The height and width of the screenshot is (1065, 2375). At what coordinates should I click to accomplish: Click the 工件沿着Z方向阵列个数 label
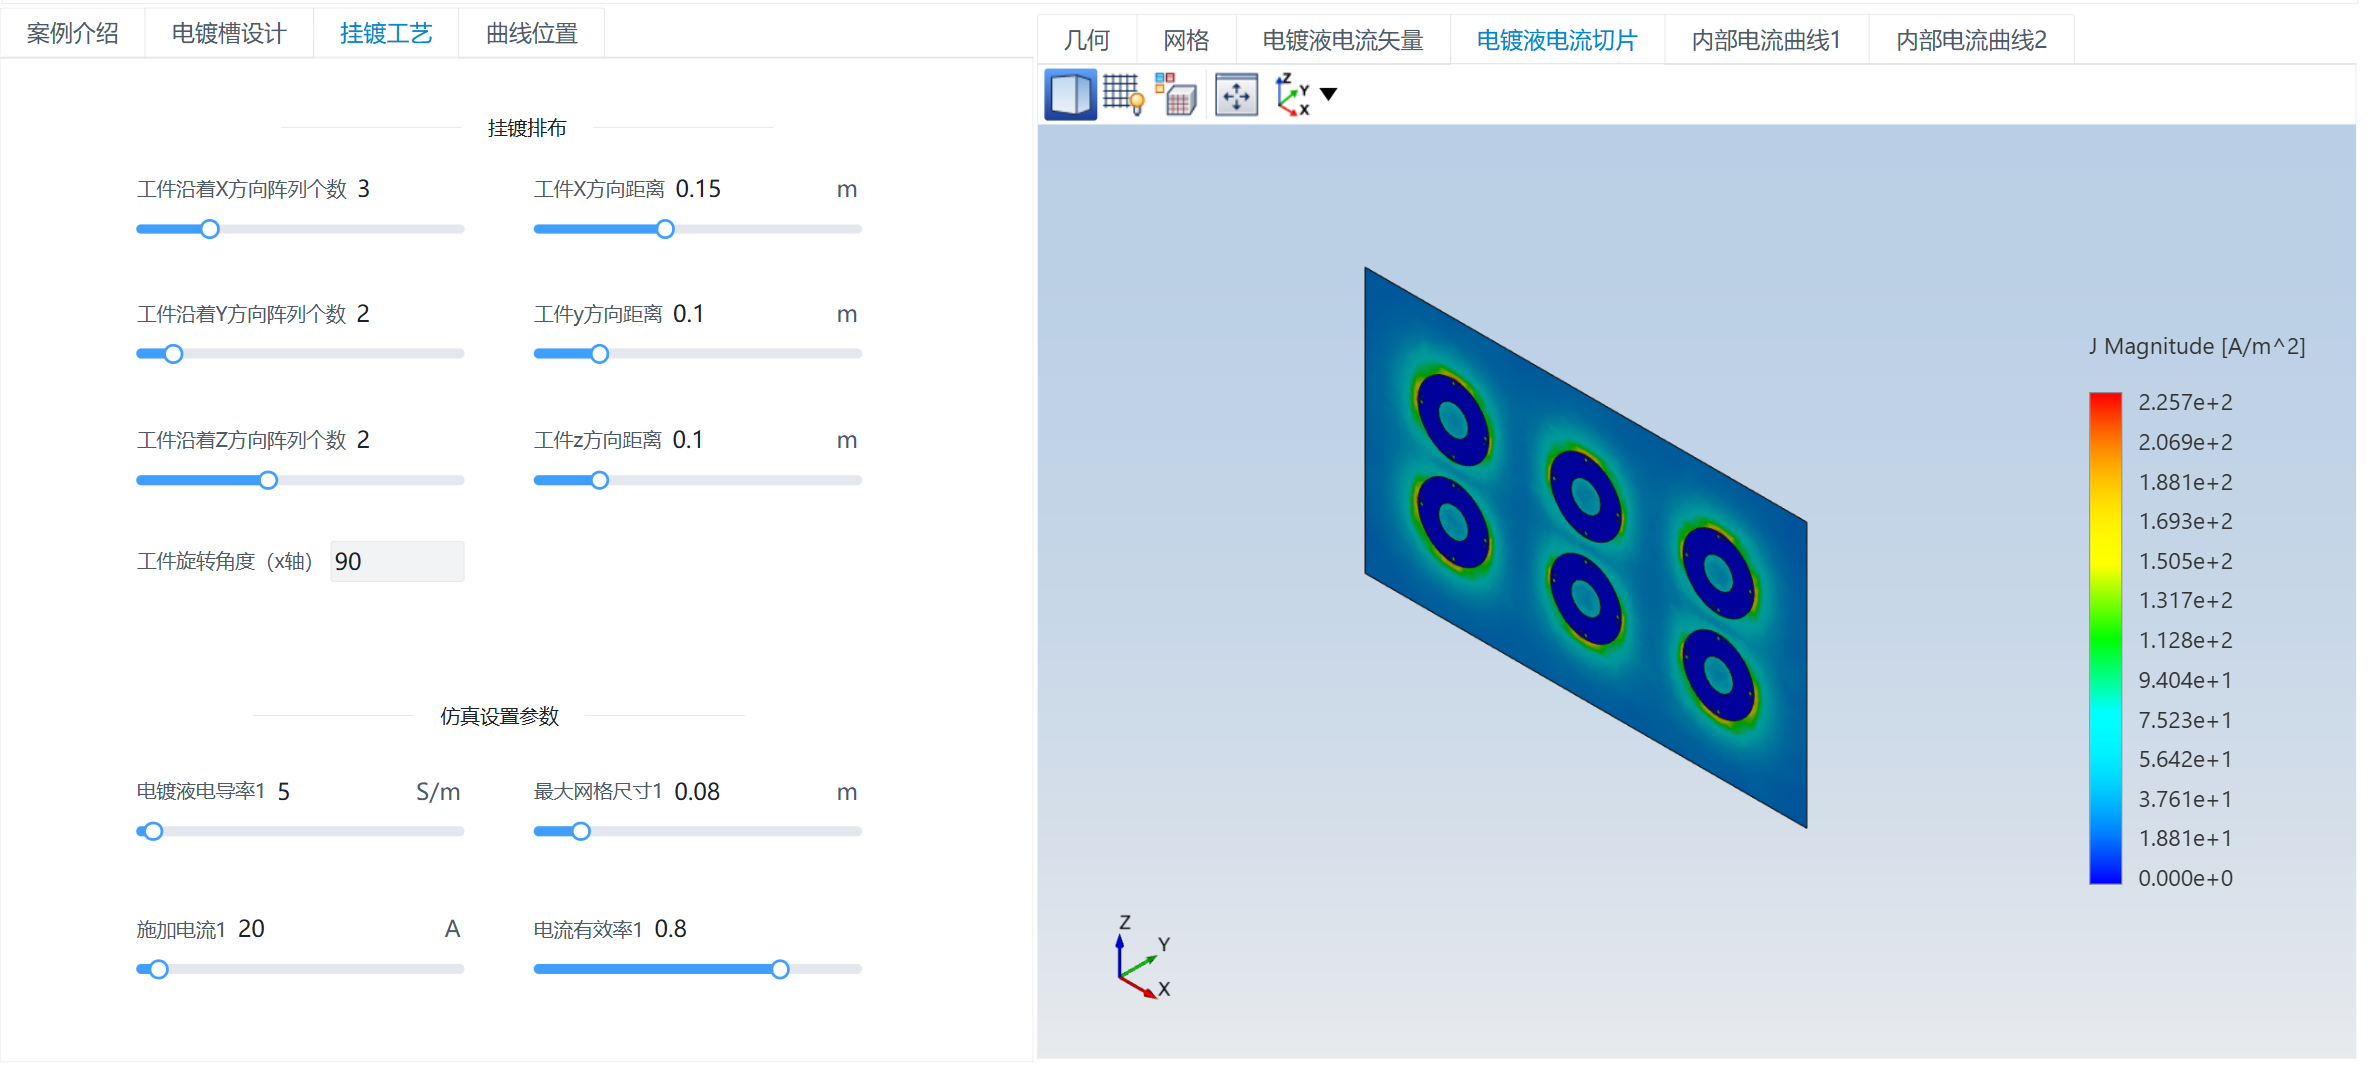pos(241,440)
